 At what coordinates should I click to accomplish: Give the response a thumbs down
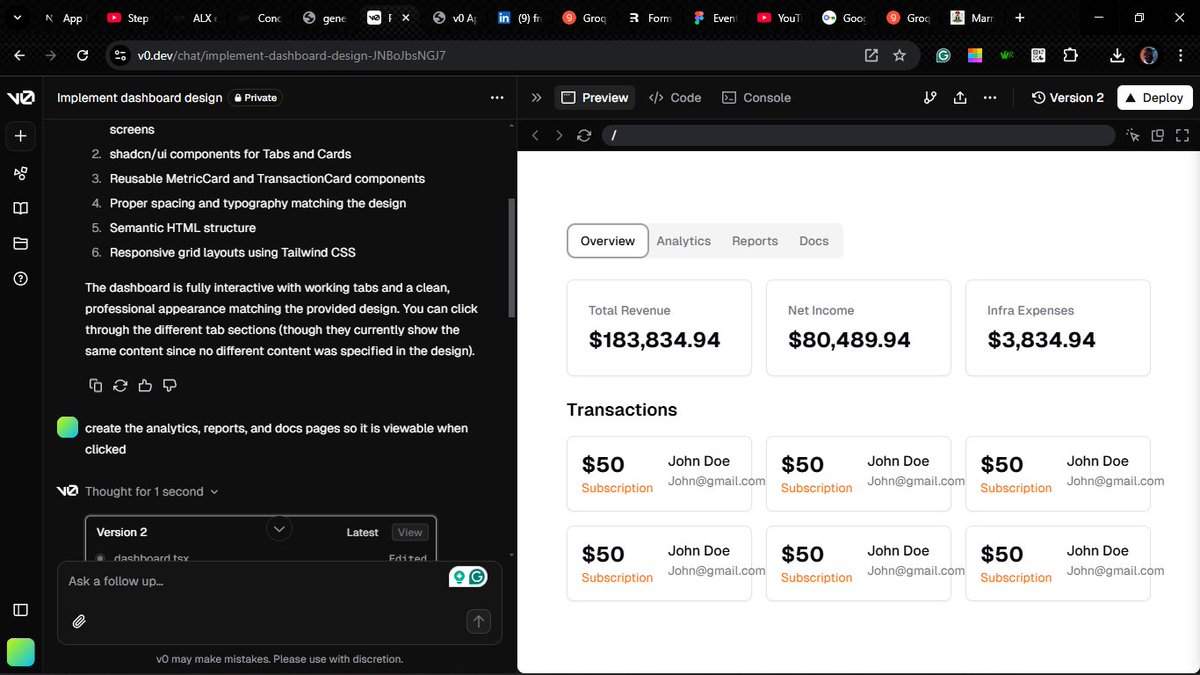pos(170,385)
